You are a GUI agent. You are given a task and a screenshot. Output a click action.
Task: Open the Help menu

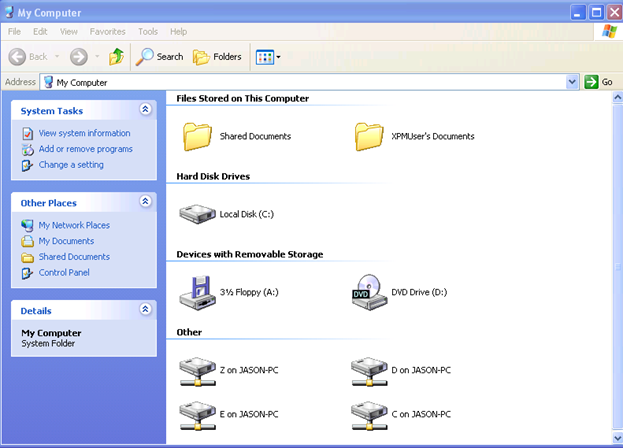(x=178, y=31)
